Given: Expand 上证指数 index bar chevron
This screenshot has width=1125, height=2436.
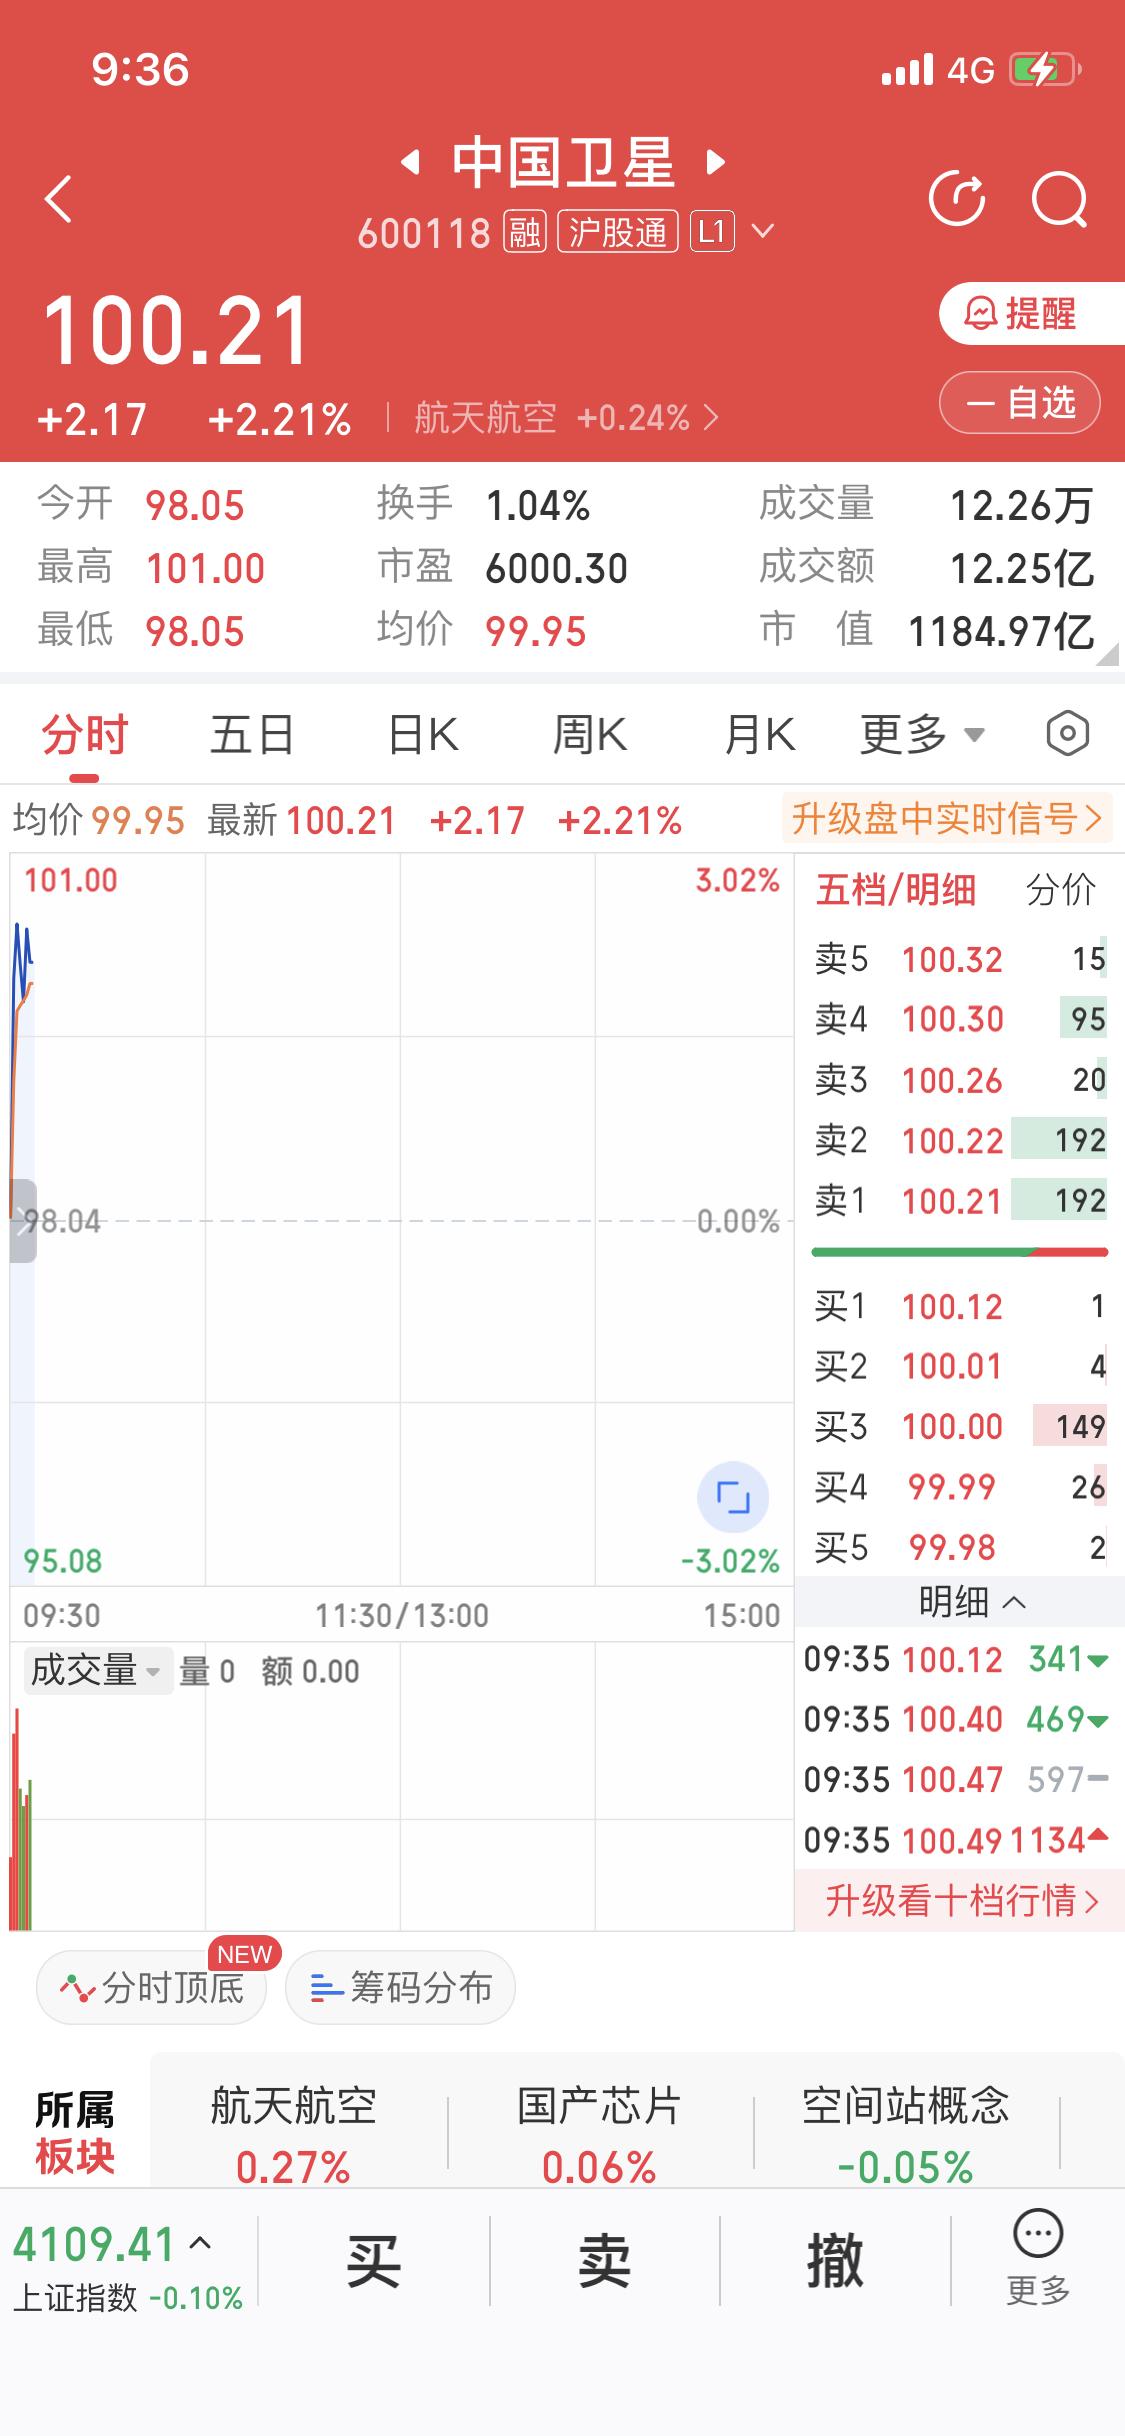Looking at the screenshot, I should click(x=200, y=2244).
